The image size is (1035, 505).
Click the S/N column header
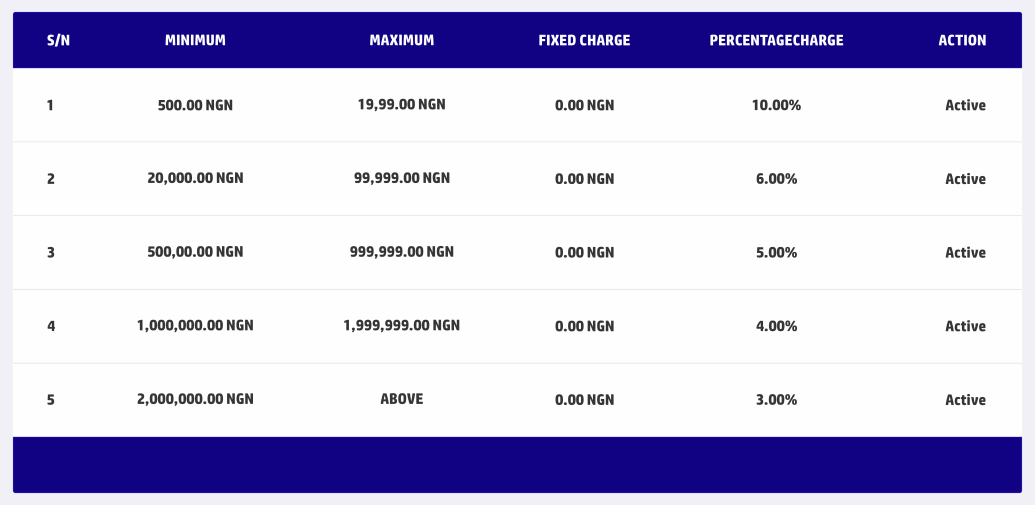pos(59,40)
